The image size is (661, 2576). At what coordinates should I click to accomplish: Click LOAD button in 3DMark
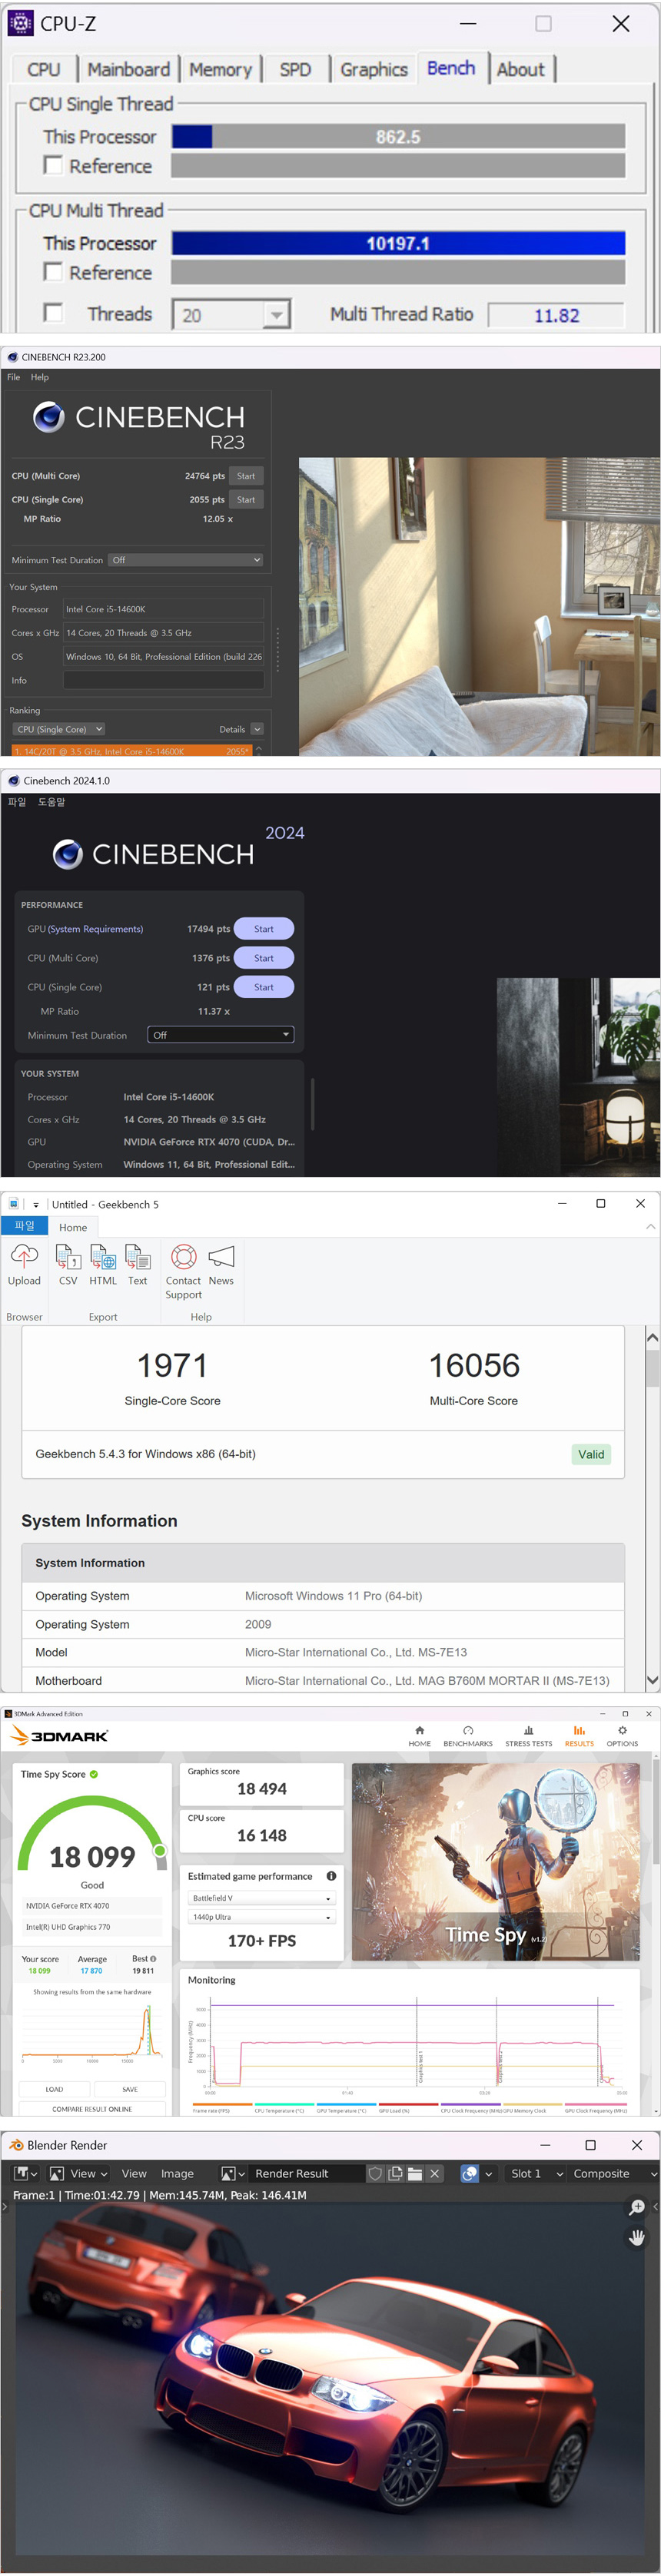click(x=54, y=2090)
